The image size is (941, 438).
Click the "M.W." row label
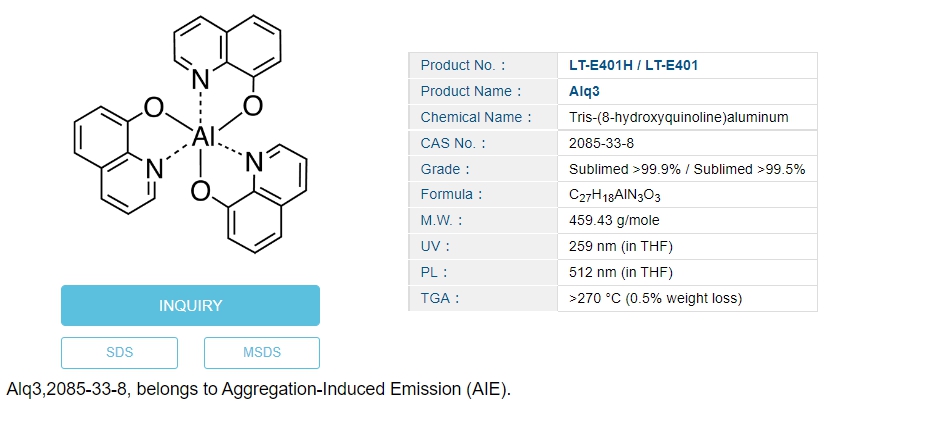[441, 221]
